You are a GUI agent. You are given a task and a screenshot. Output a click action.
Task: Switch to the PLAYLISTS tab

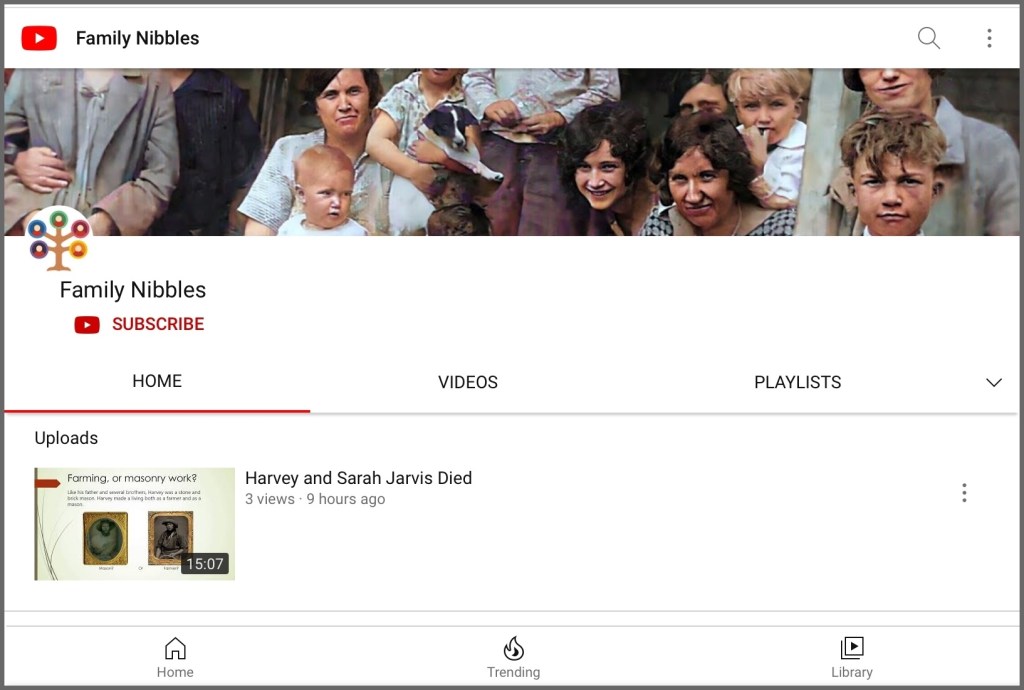click(797, 382)
